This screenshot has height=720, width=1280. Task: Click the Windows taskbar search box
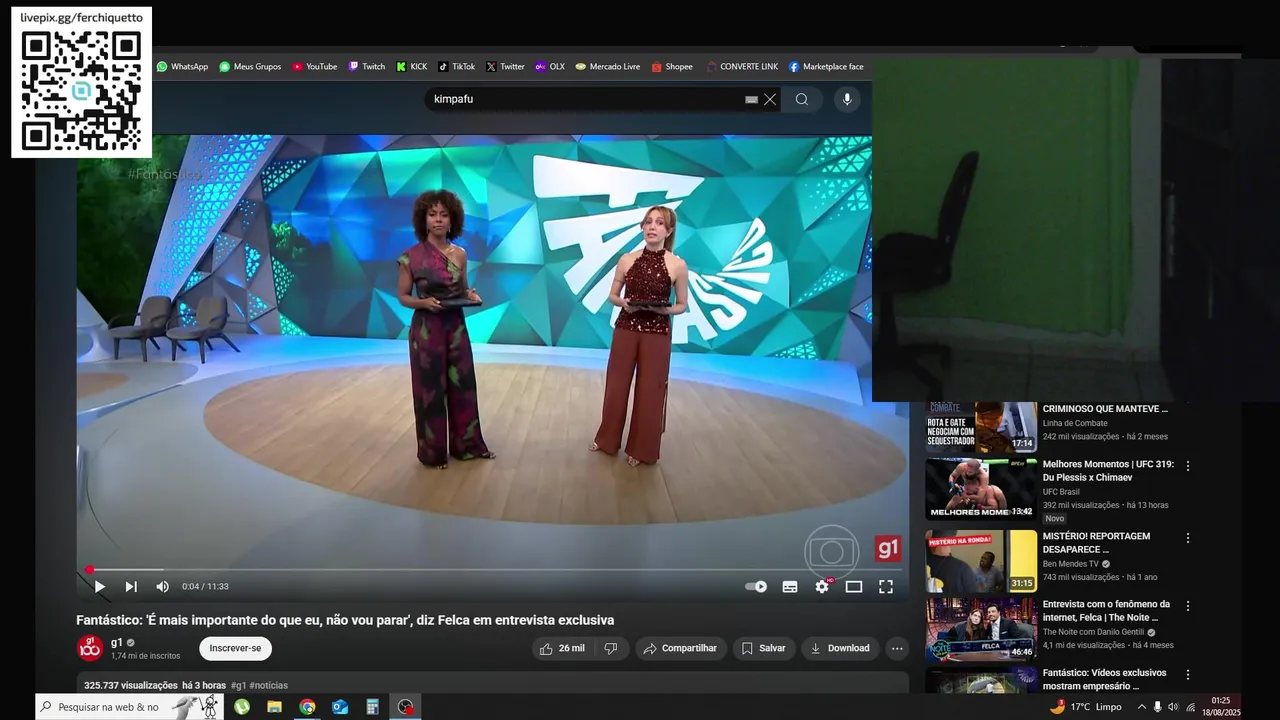130,707
